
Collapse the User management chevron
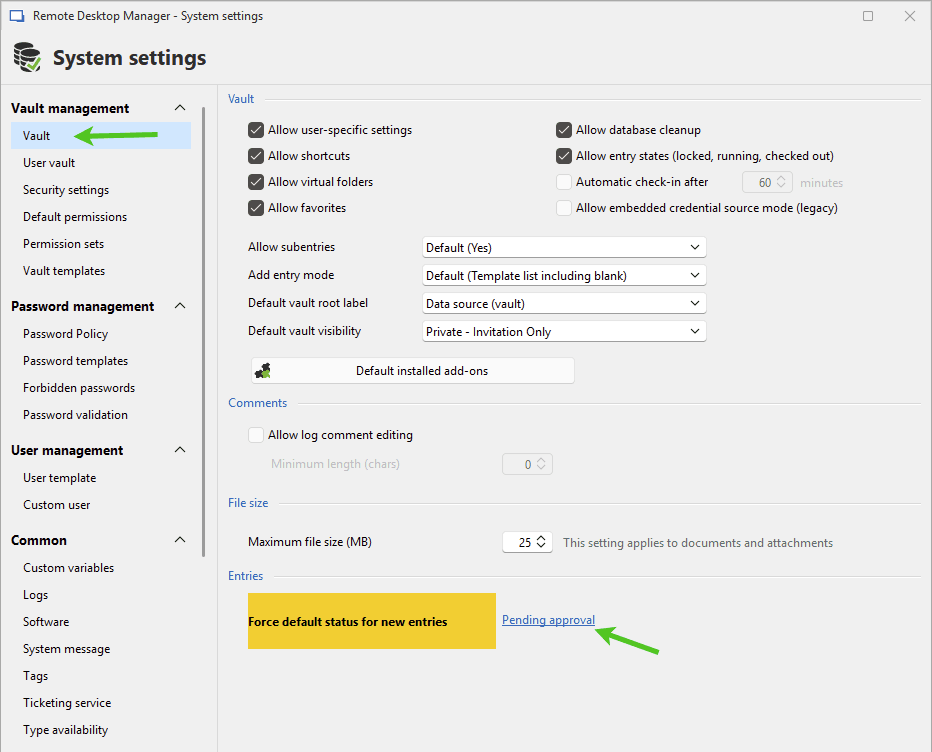(x=180, y=450)
